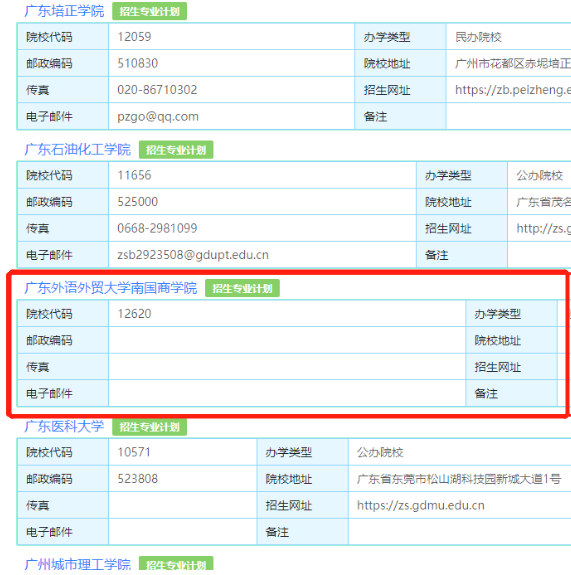Open the 广东外语外贸大学南国商学院 link
This screenshot has height=575, width=571.
pyautogui.click(x=111, y=288)
